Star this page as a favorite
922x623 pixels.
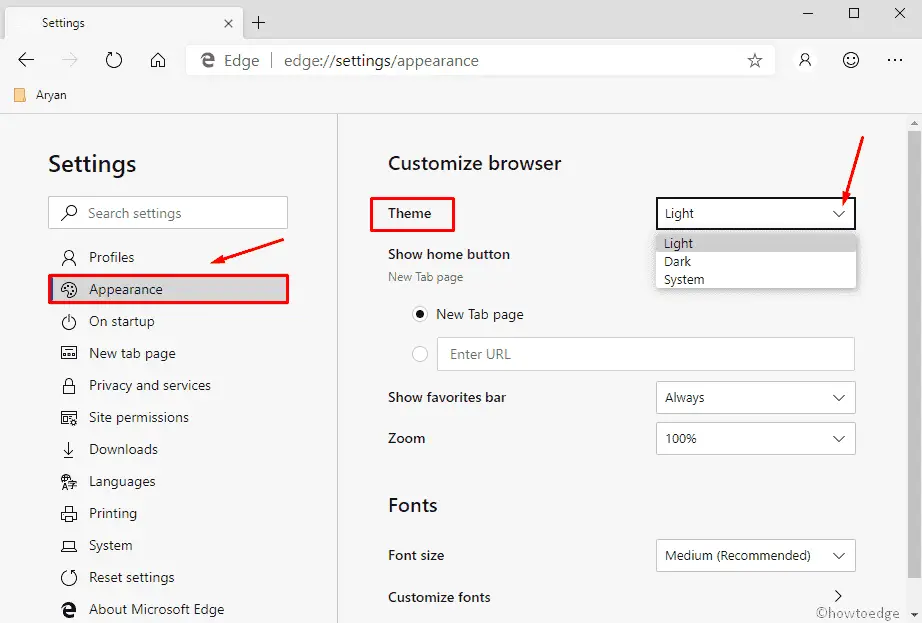pos(755,60)
